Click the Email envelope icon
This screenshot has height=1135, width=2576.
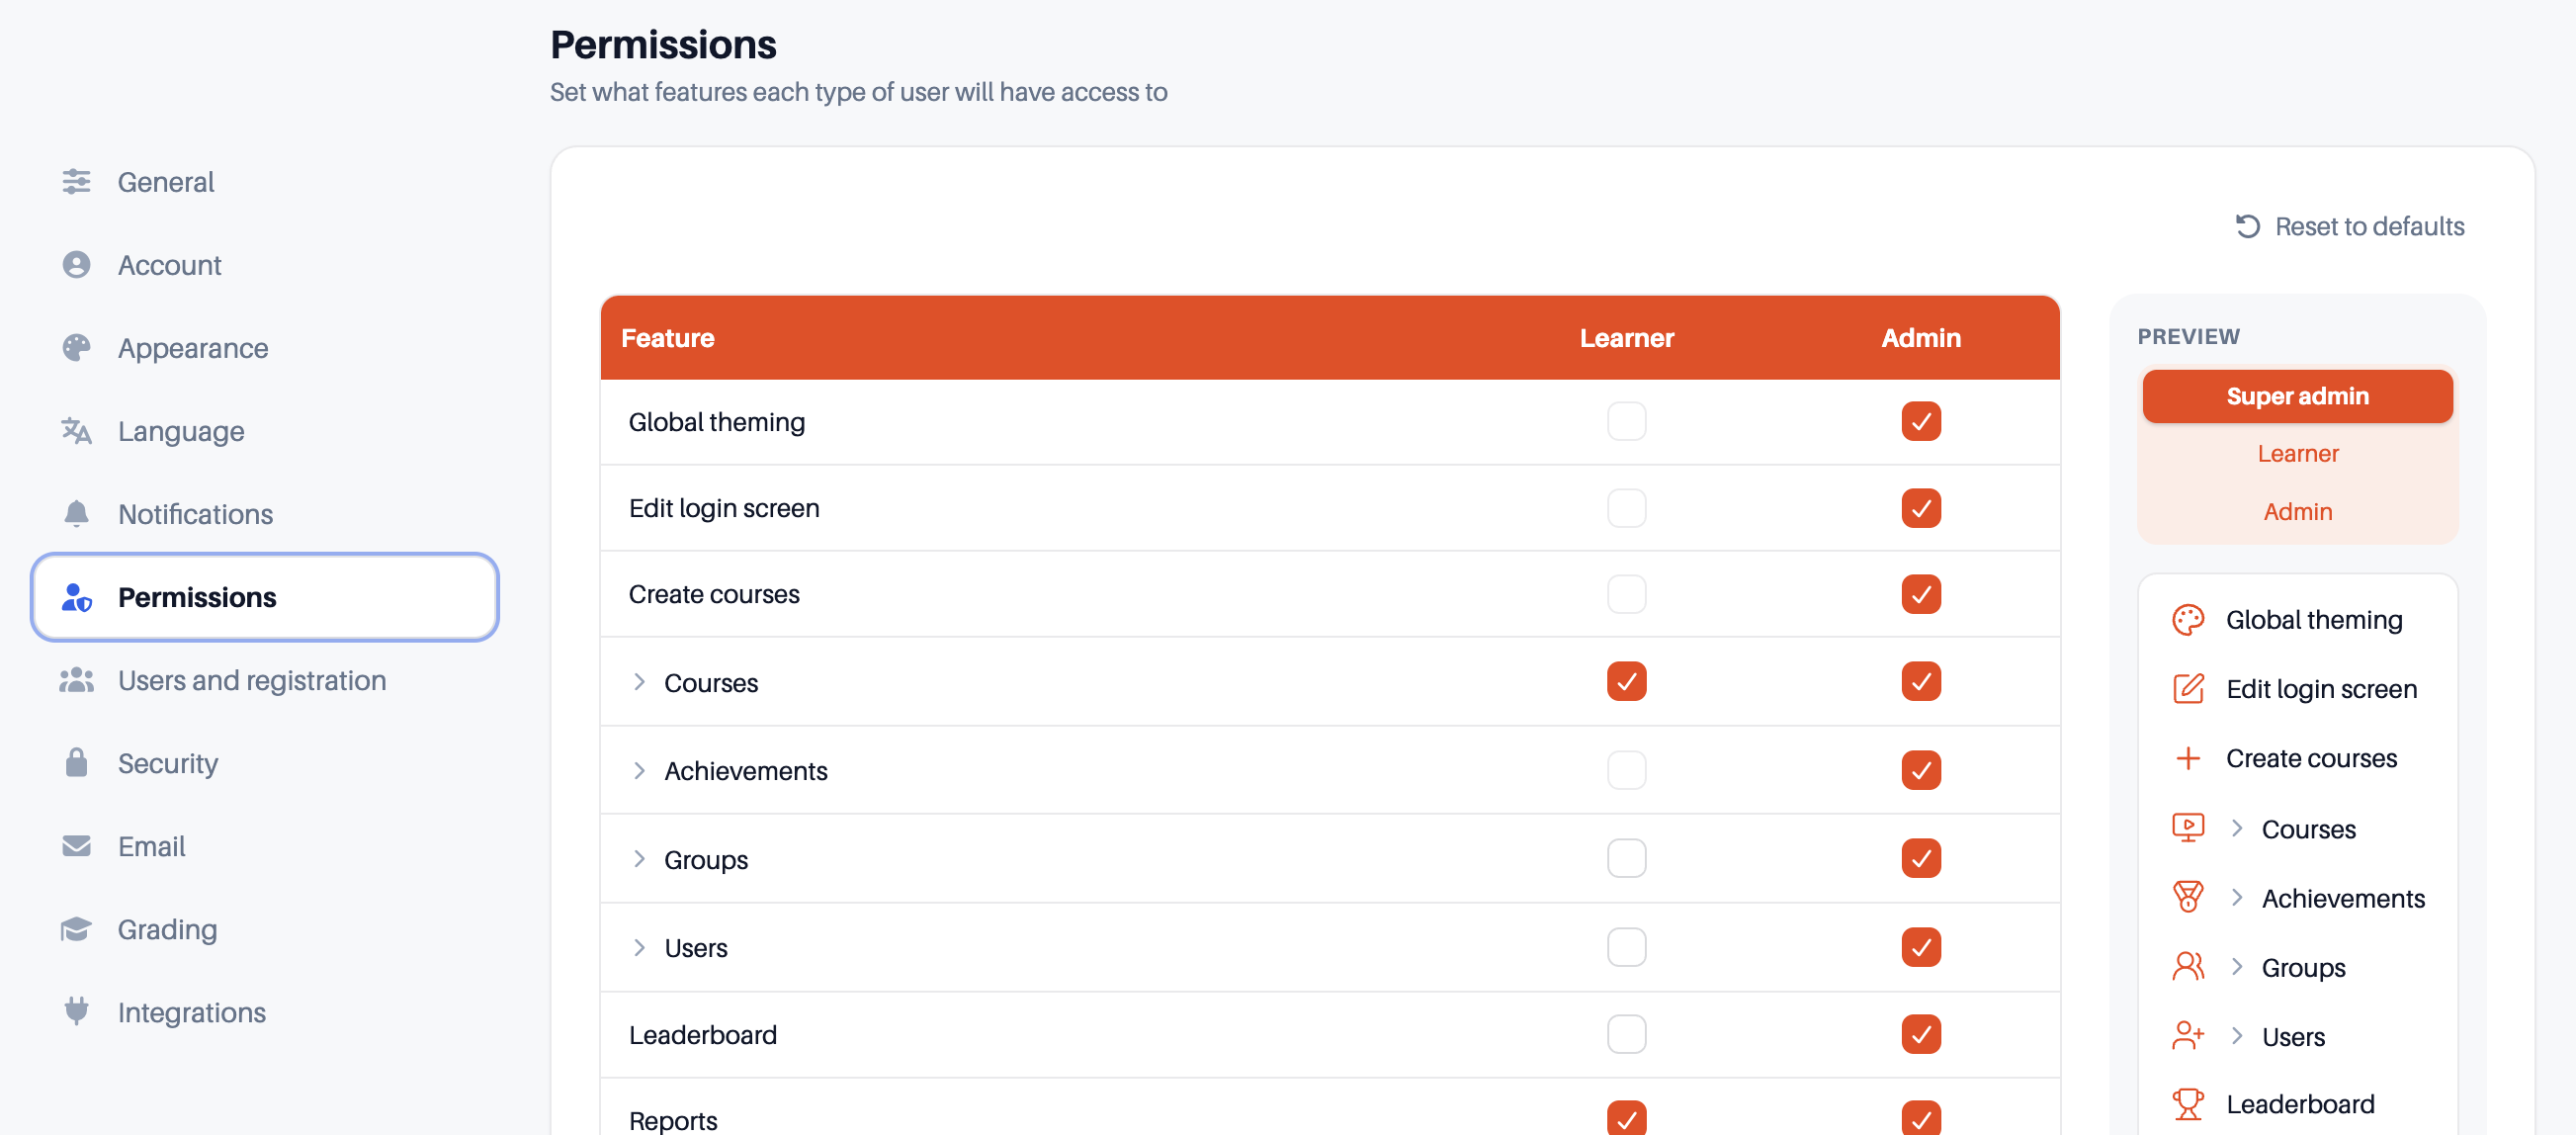click(76, 846)
